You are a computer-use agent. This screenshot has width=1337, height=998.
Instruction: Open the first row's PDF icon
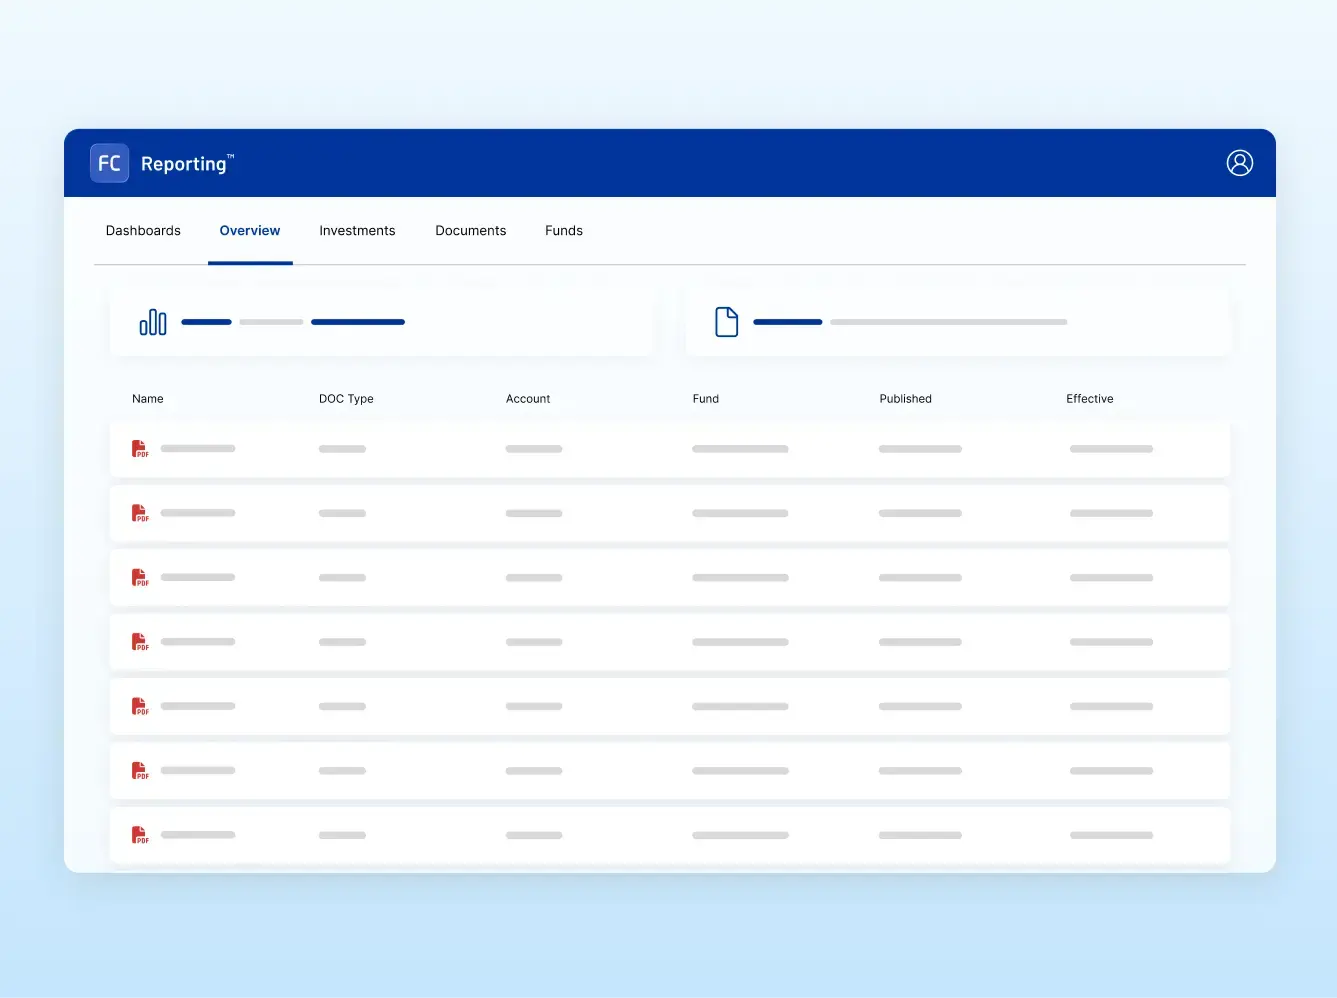[140, 449]
